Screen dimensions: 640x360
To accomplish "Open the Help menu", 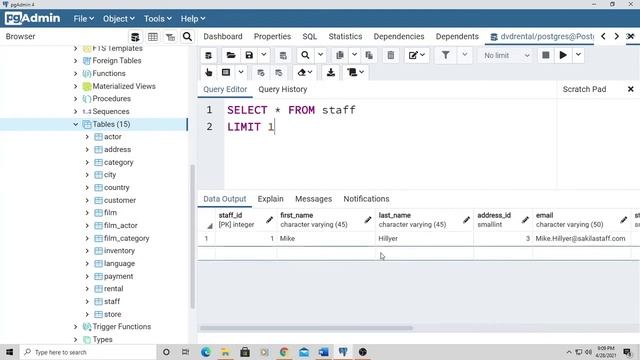I will pyautogui.click(x=193, y=19).
